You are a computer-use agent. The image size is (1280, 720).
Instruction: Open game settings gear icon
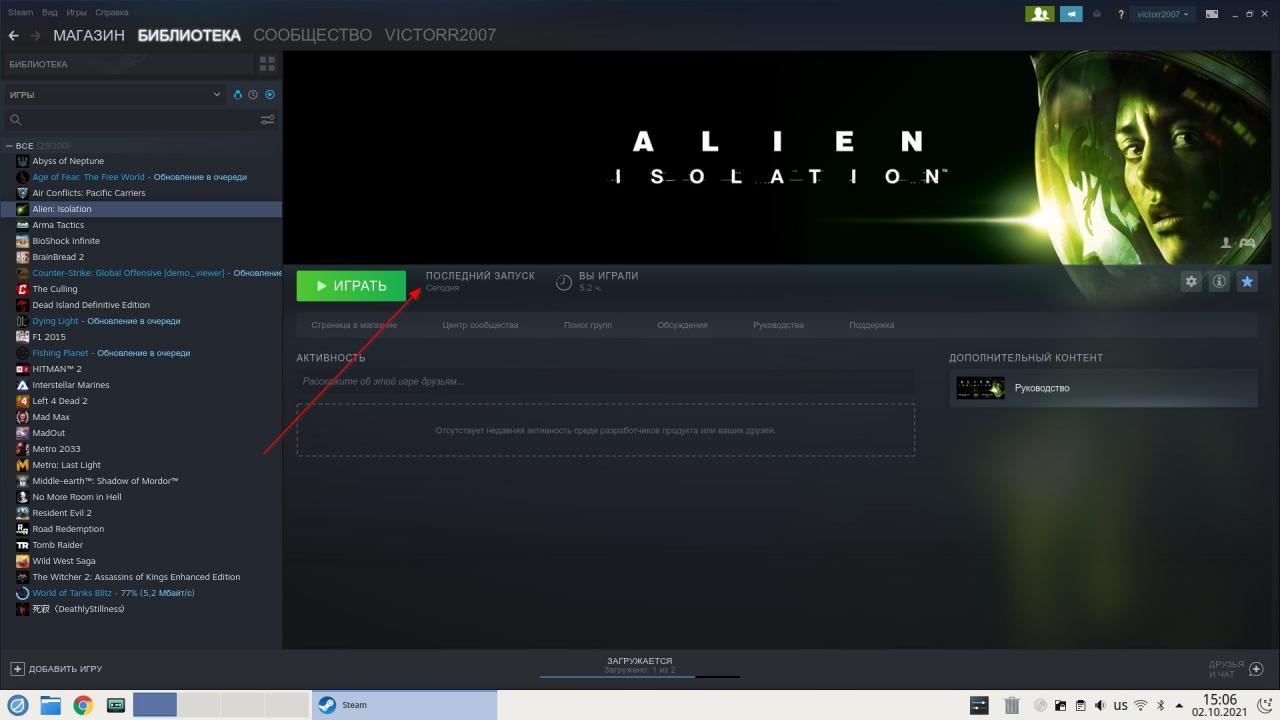(x=1191, y=282)
